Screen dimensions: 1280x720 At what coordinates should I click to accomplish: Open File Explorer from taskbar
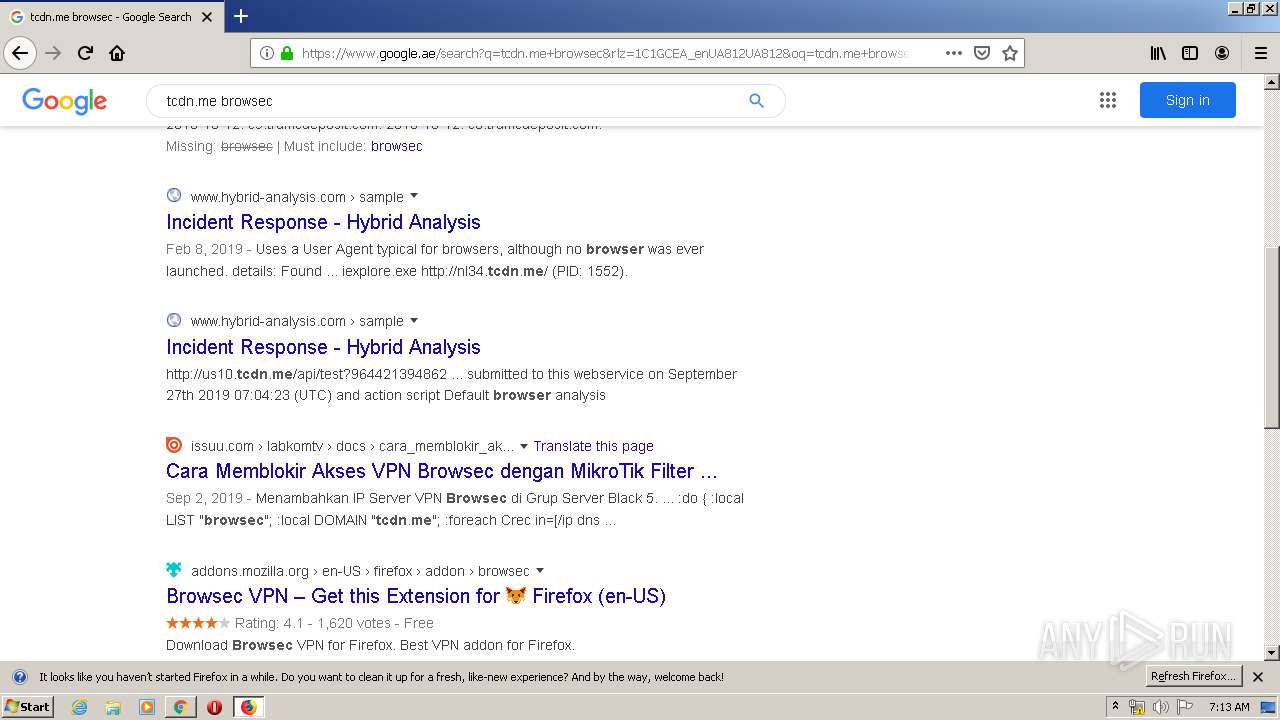(x=113, y=707)
